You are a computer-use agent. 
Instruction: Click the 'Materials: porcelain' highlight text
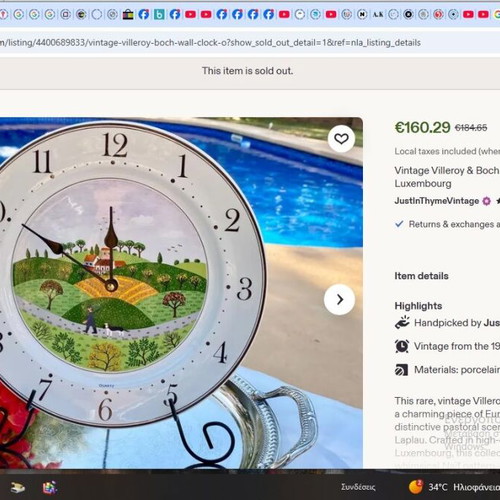457,370
